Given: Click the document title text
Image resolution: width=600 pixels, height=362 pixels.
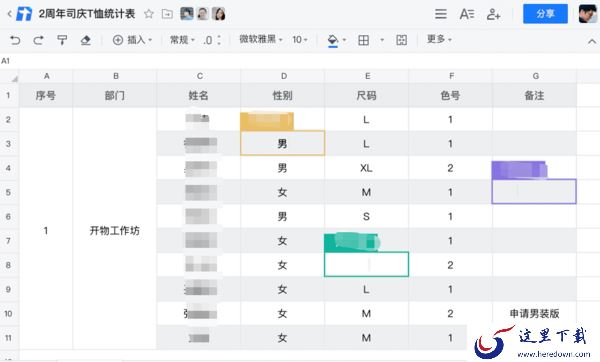Looking at the screenshot, I should [87, 14].
